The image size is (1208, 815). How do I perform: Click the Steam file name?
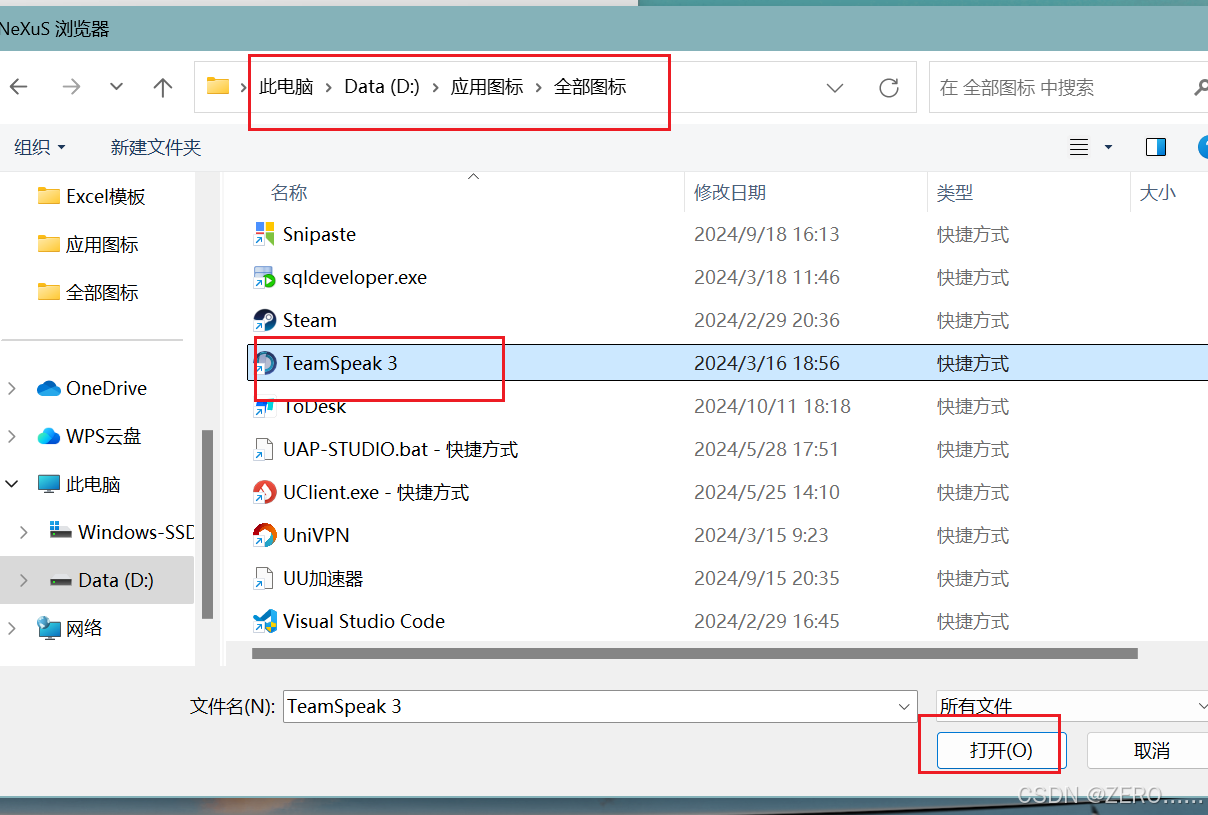pyautogui.click(x=310, y=321)
